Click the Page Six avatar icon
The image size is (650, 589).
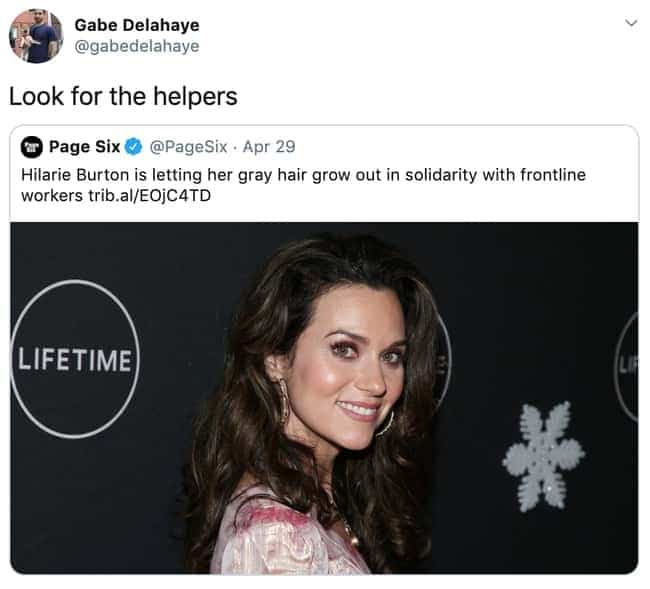point(32,147)
